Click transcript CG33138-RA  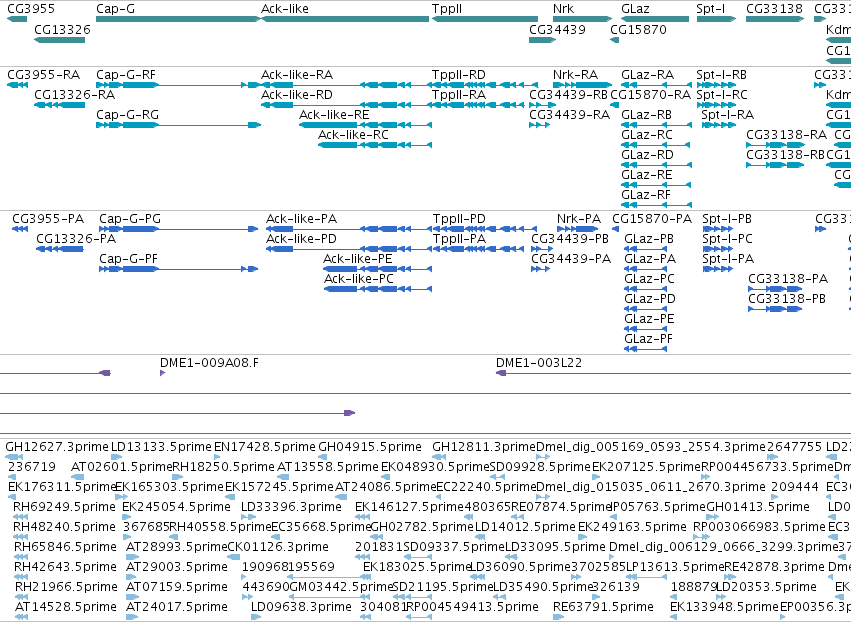(775, 145)
